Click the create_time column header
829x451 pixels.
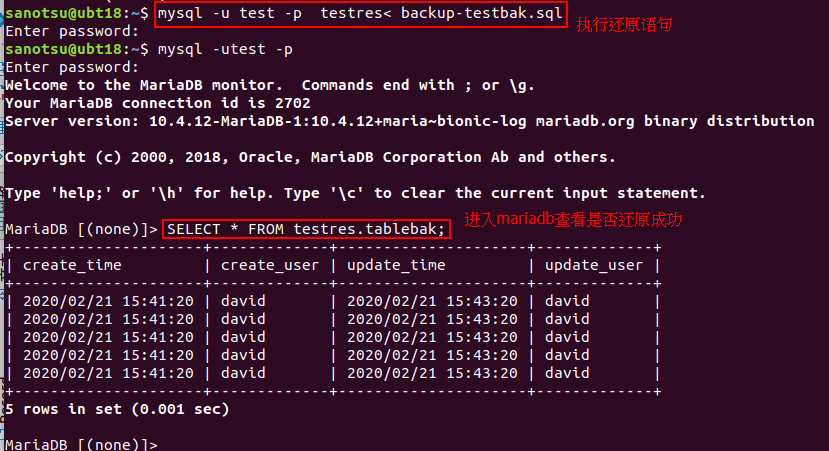click(x=71, y=265)
